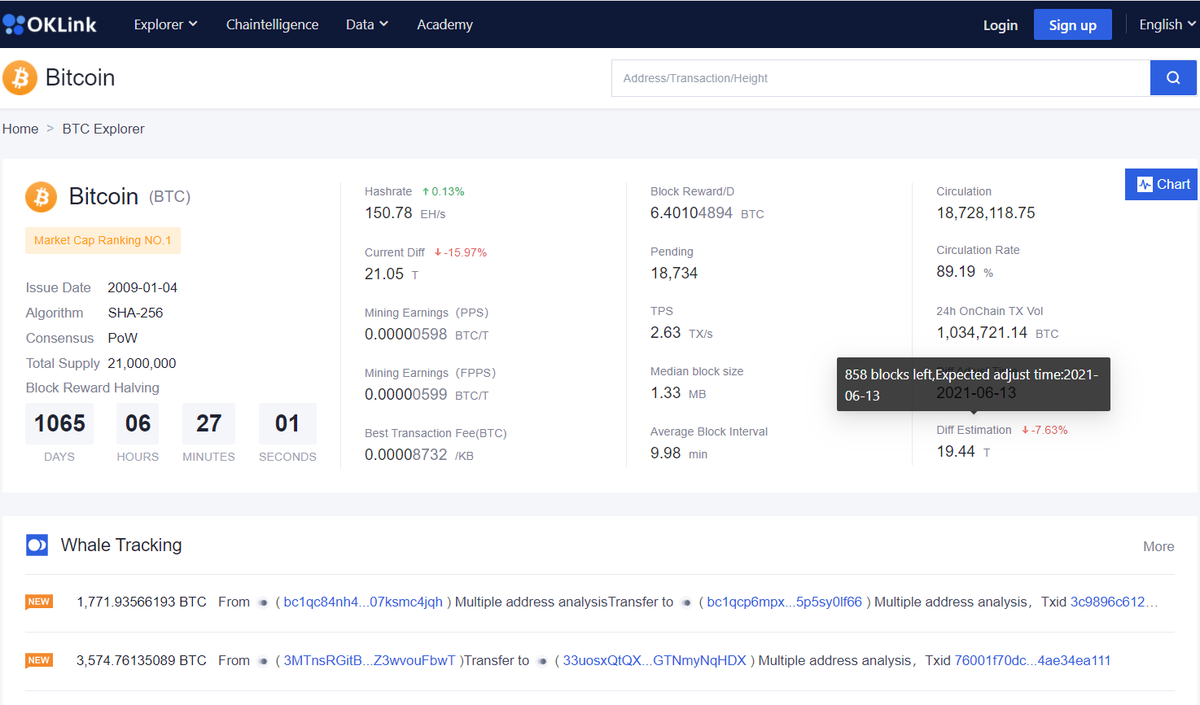Click Hashrate value 150.78 EH/s

pyautogui.click(x=405, y=213)
